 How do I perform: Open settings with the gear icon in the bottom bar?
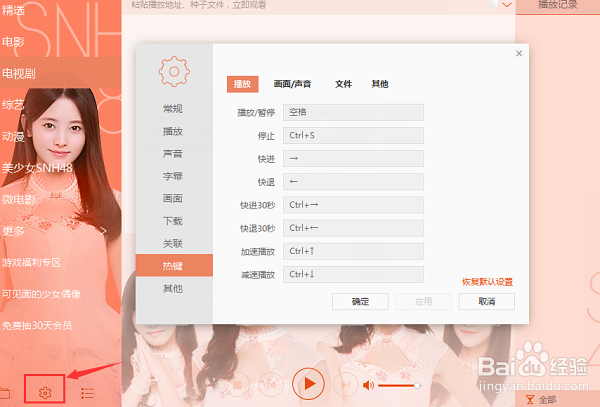[45, 392]
